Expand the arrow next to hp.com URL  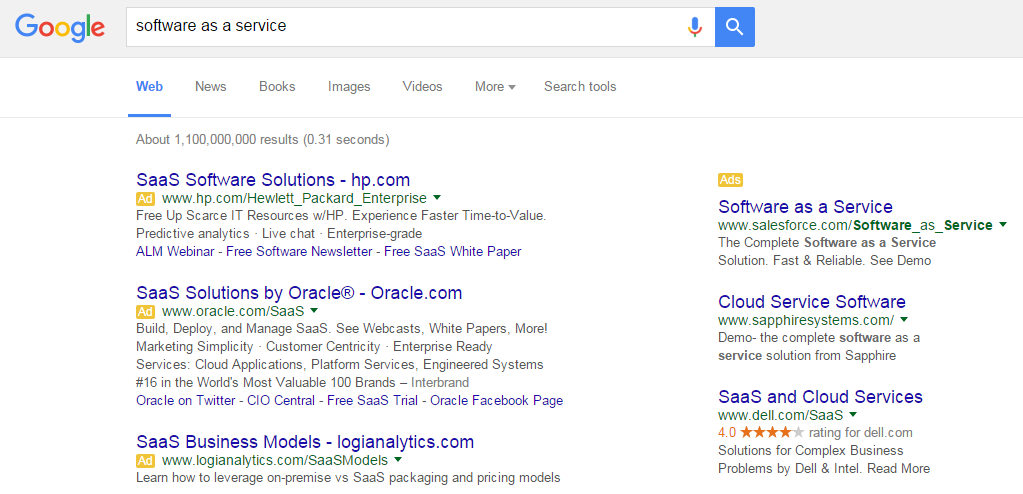(437, 197)
